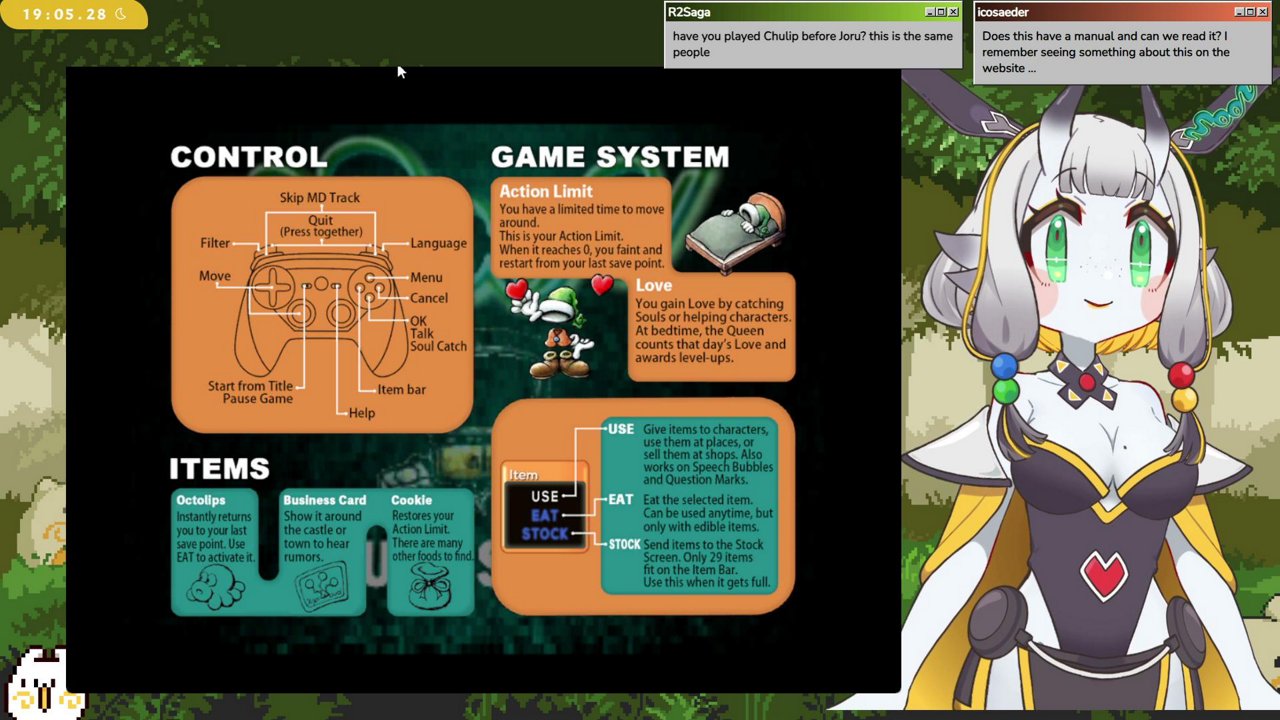Viewport: 1280px width, 720px height.
Task: Click the Action Limit heading
Action: click(546, 191)
